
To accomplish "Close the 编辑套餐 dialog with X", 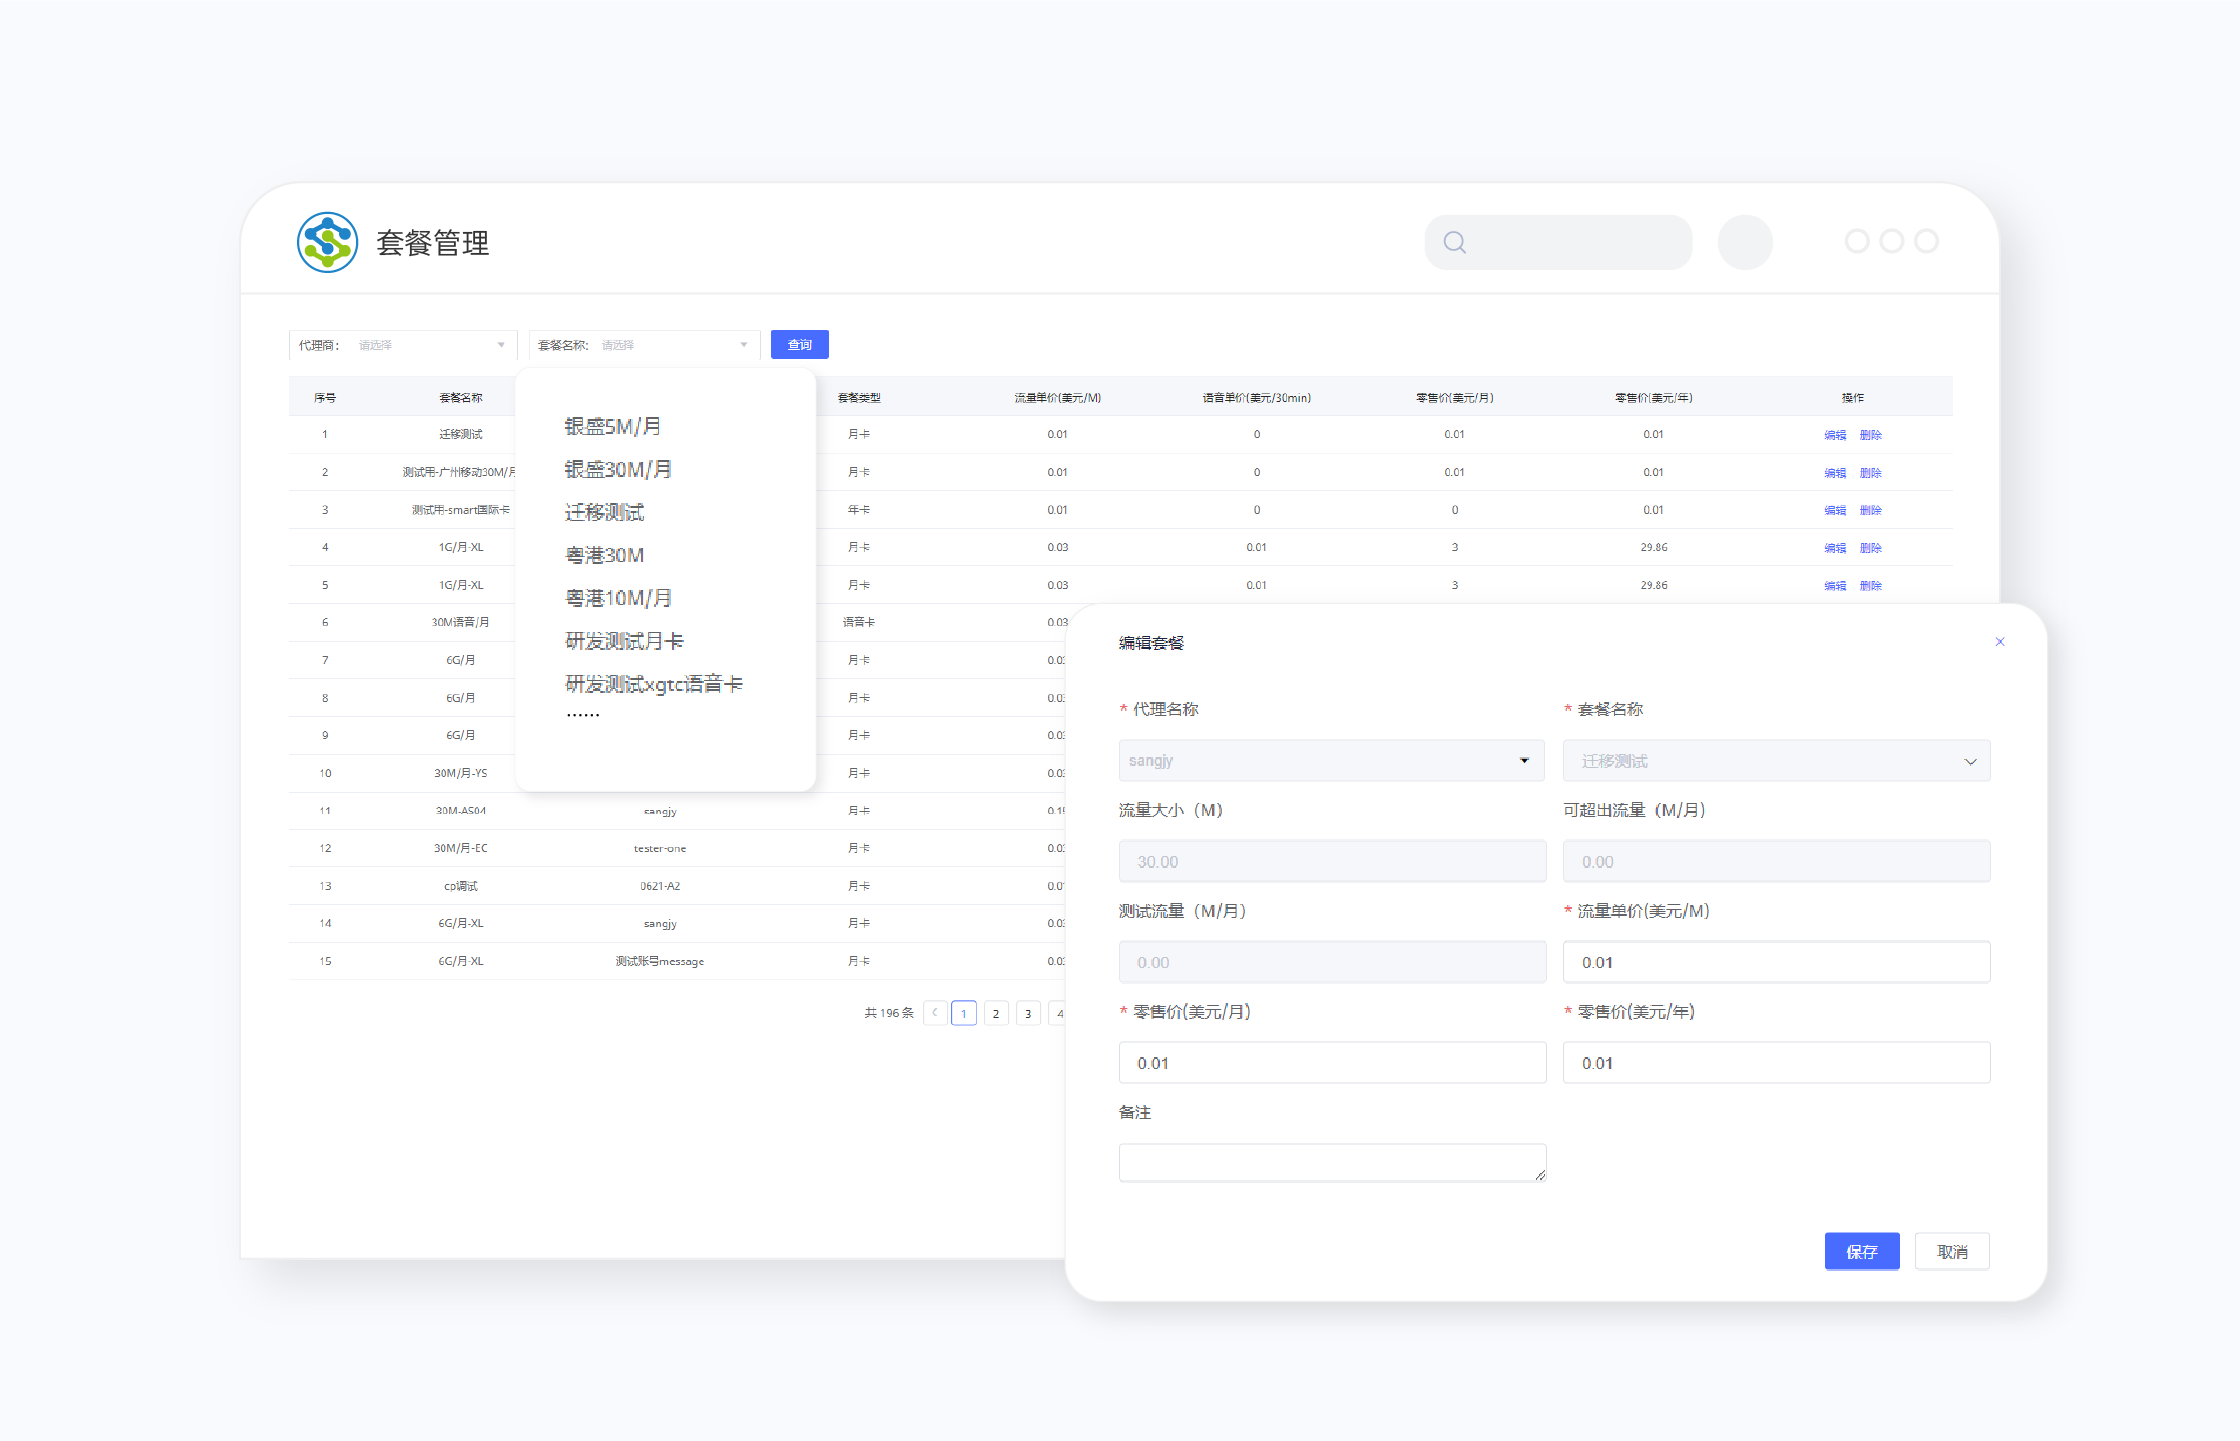I will tap(1999, 642).
